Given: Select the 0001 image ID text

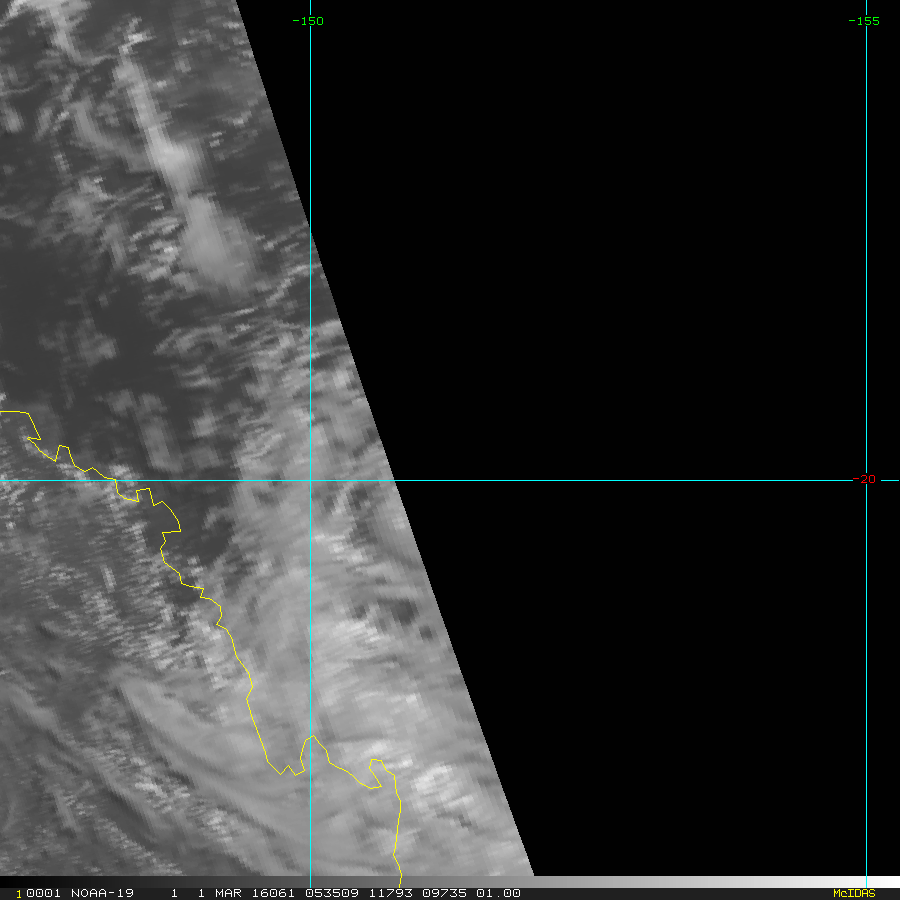Looking at the screenshot, I should click(x=43, y=893).
